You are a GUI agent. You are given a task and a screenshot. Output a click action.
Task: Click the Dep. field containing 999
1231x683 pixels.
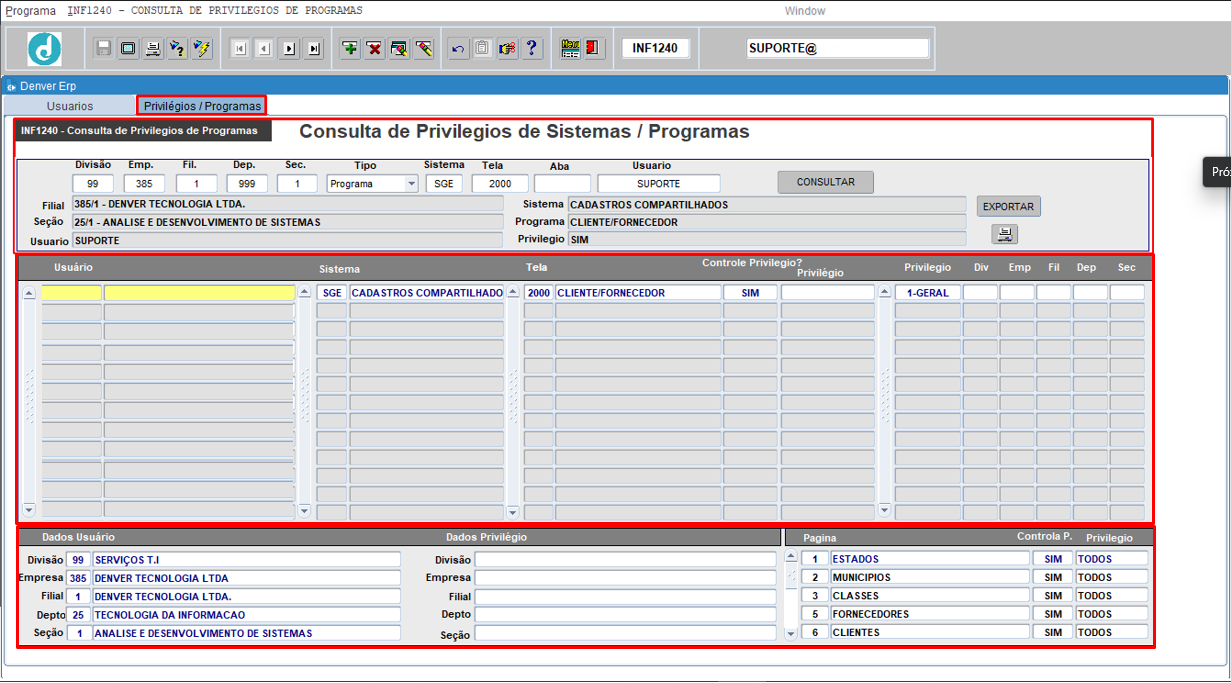coord(247,184)
